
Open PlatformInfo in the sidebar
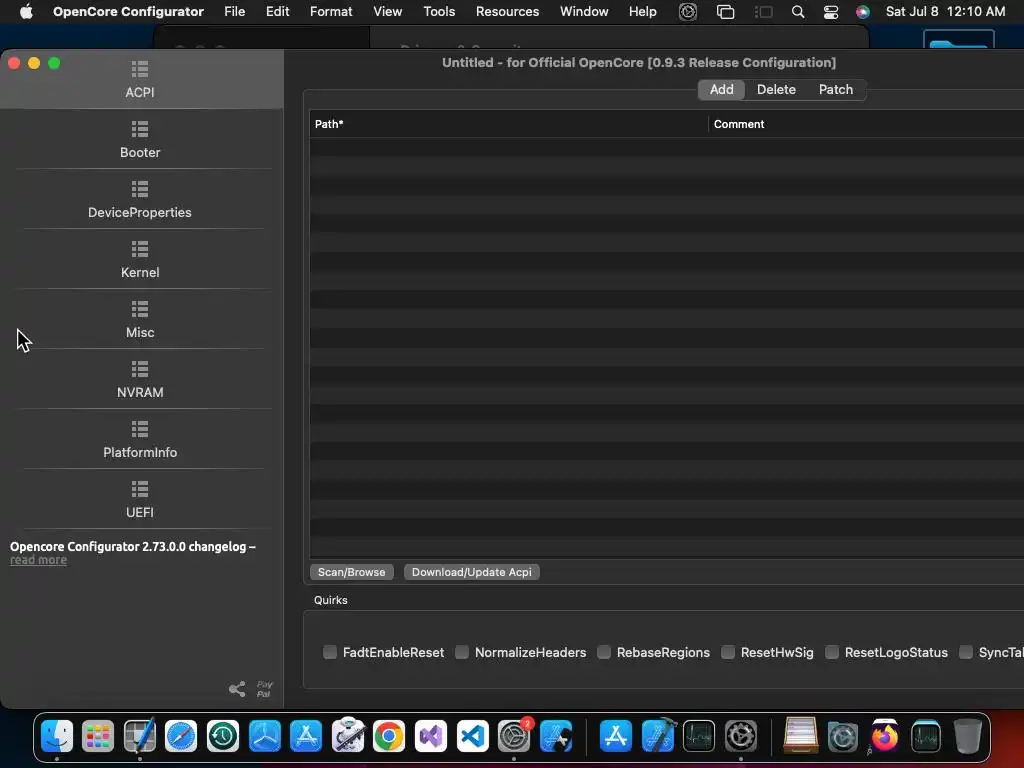140,440
